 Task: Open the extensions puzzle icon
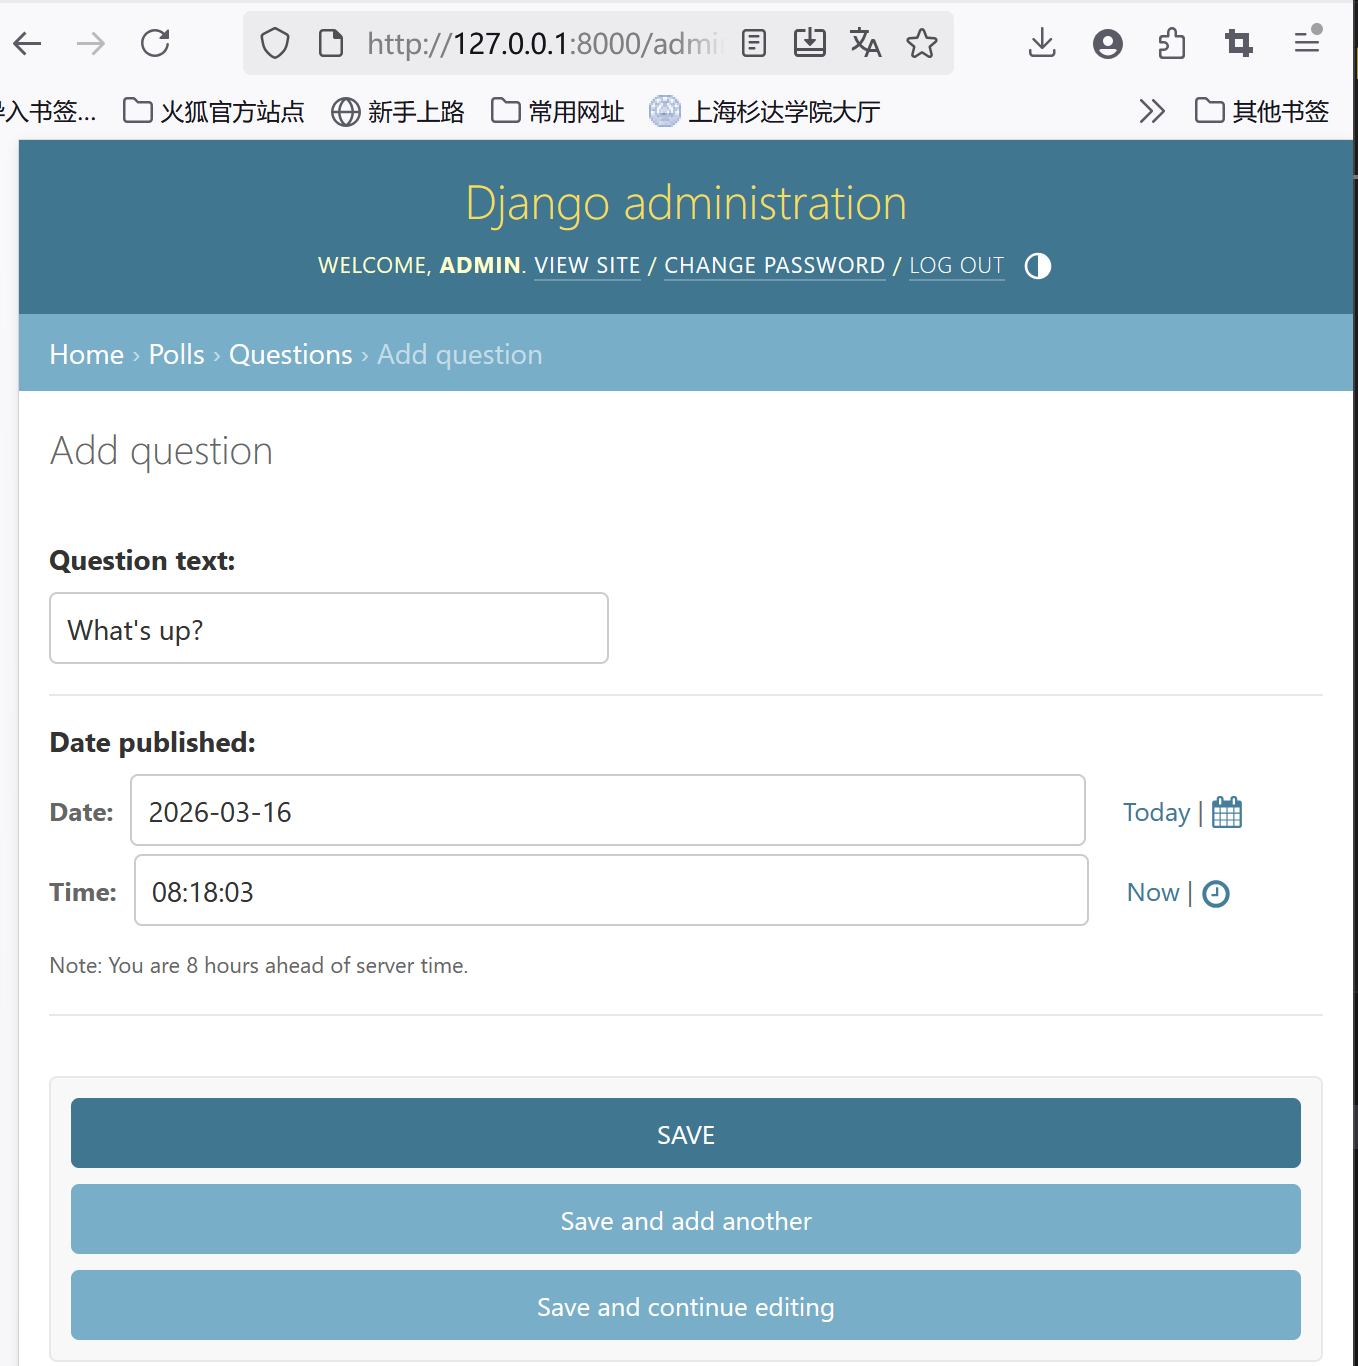point(1172,43)
